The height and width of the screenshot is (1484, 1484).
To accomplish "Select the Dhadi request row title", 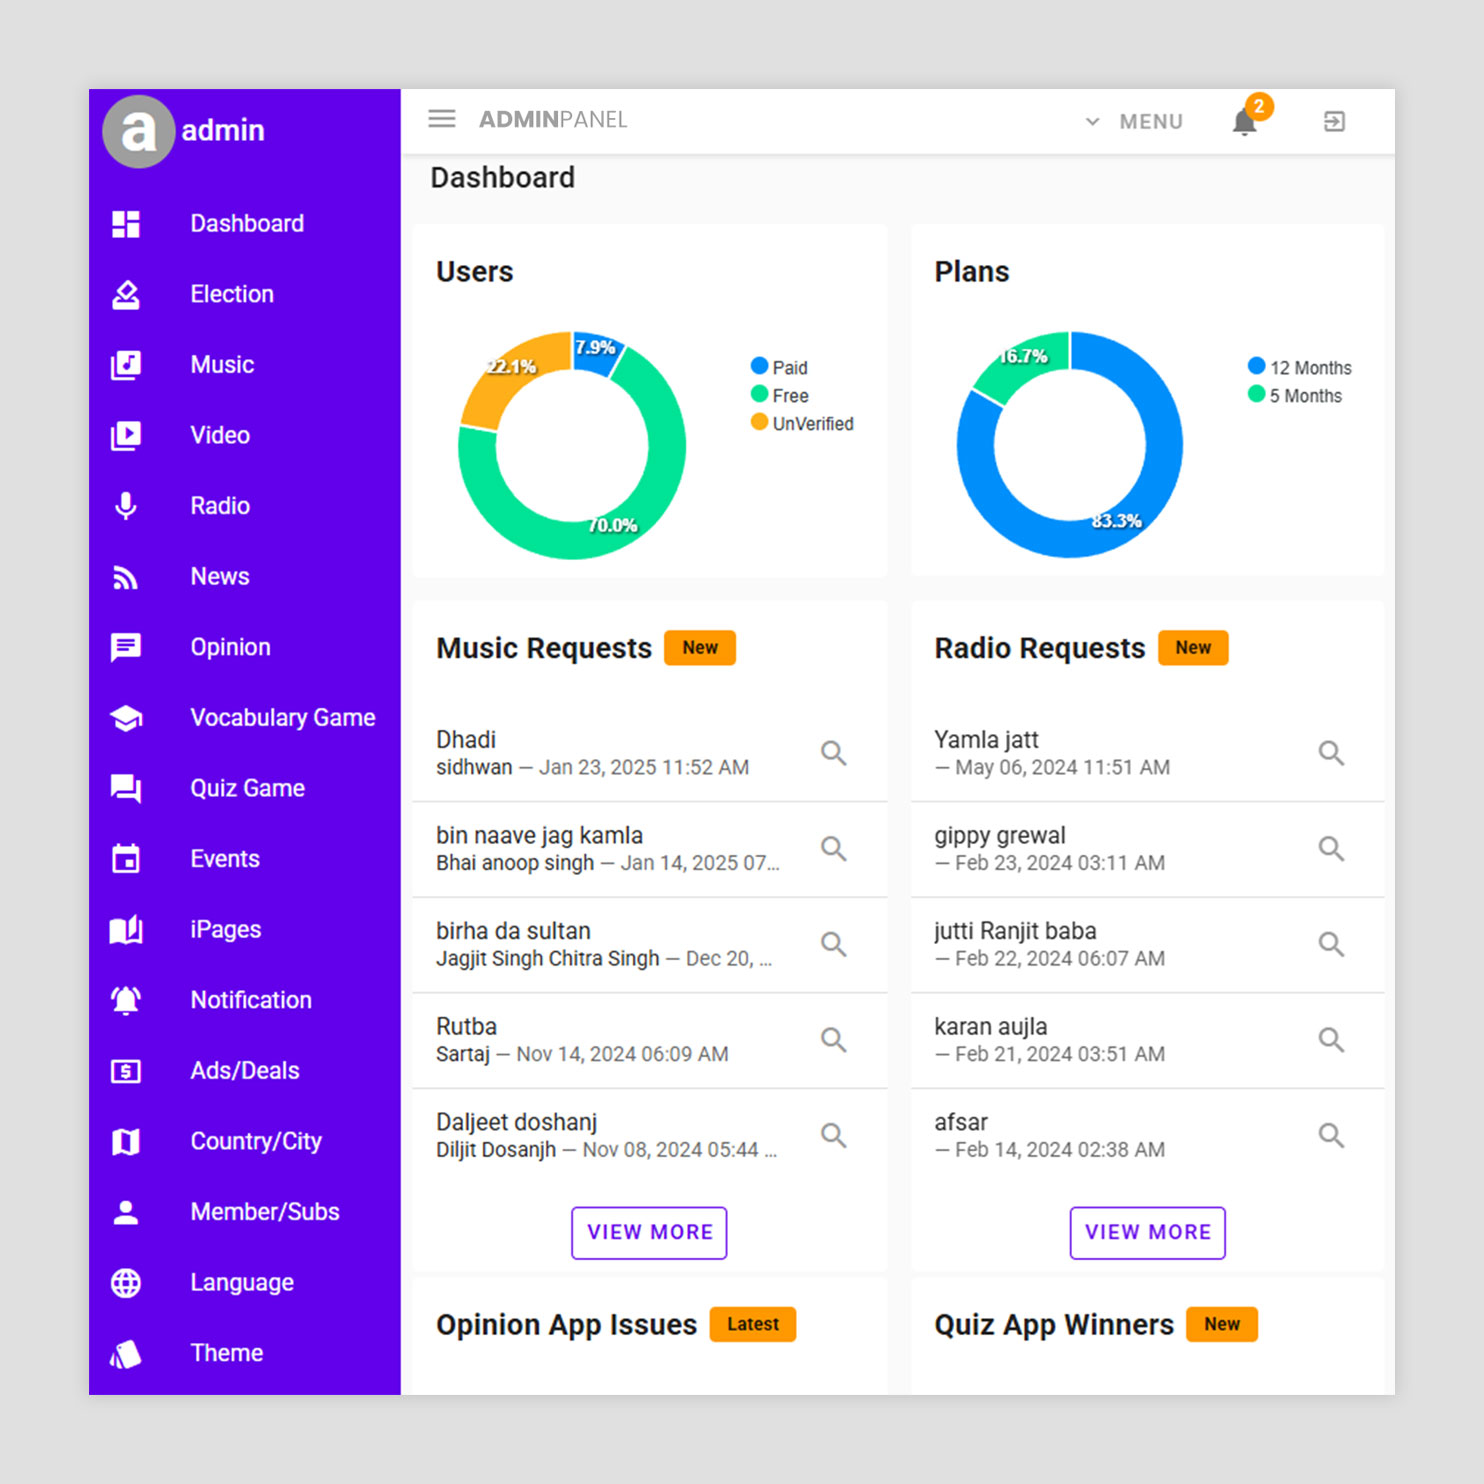I will (x=466, y=740).
